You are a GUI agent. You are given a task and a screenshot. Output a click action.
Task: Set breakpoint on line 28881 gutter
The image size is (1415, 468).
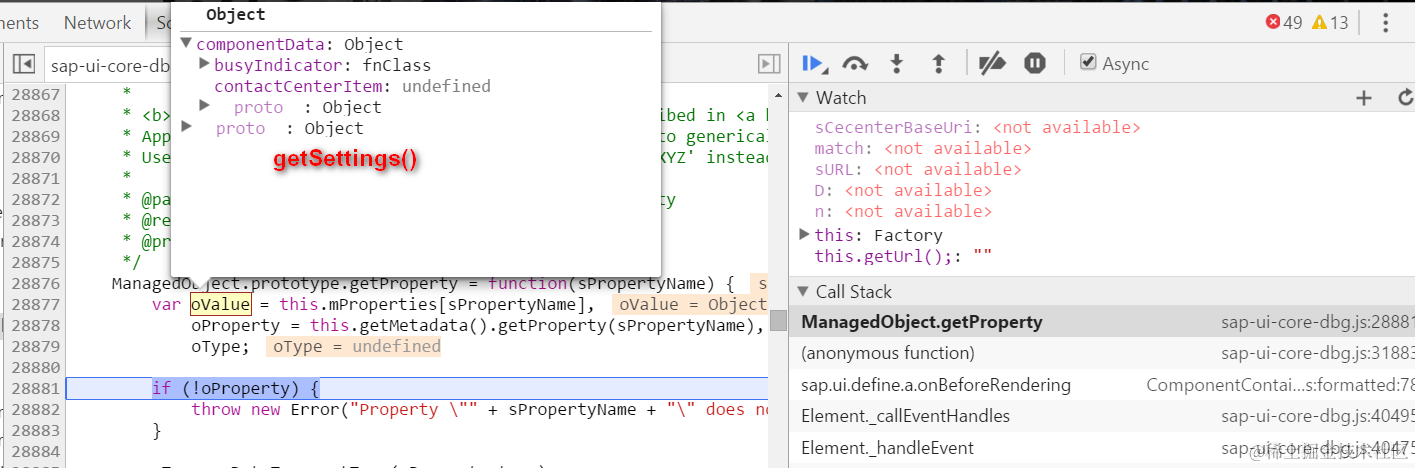tap(34, 388)
